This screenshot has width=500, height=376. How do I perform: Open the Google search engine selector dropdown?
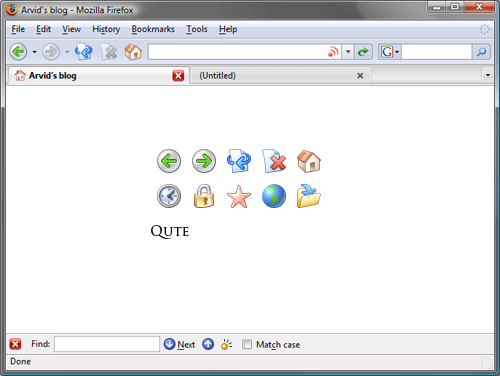point(390,52)
